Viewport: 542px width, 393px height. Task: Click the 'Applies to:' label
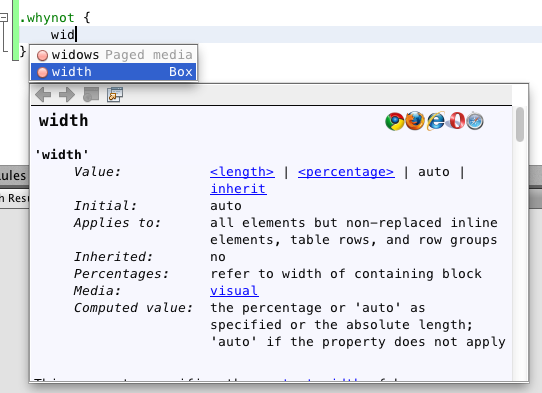tap(117, 223)
